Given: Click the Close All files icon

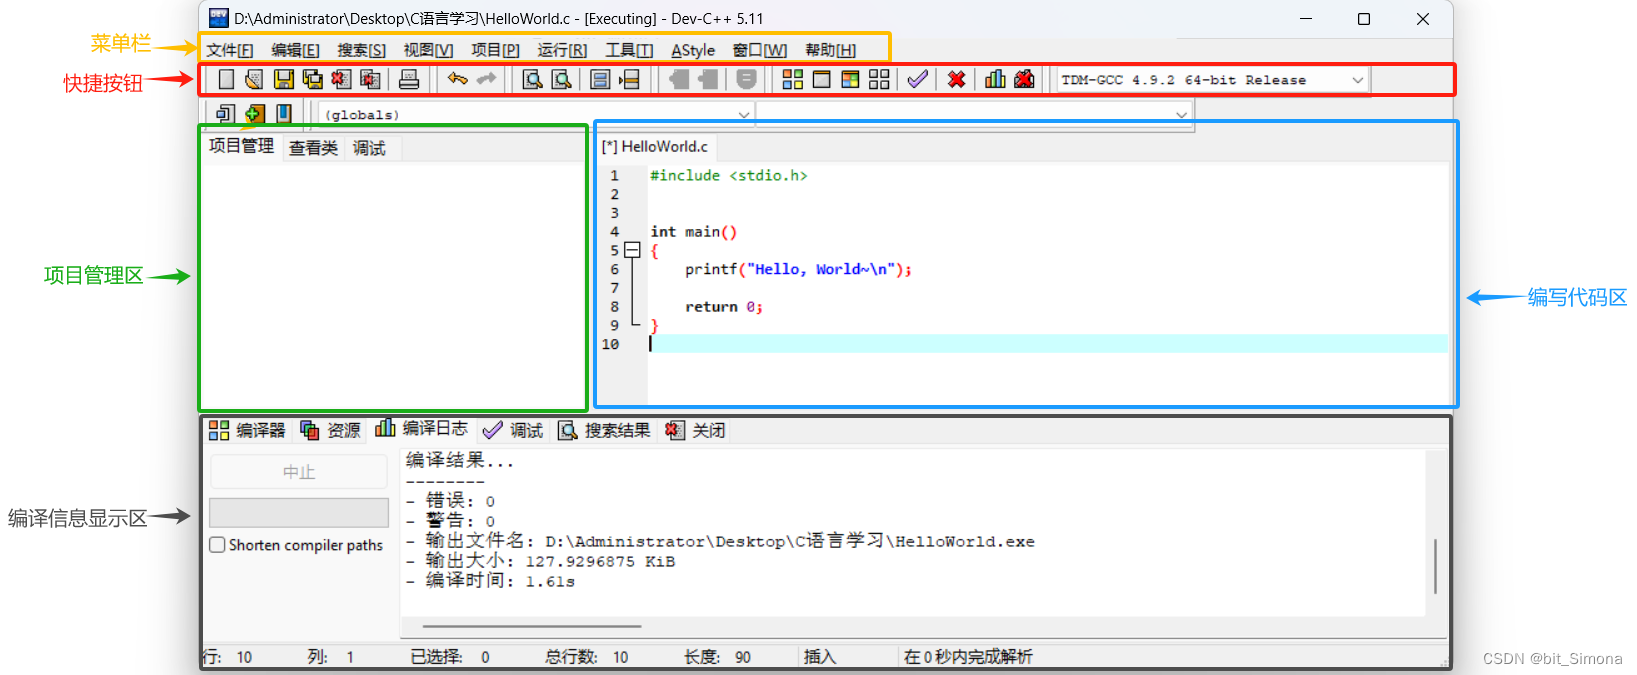Looking at the screenshot, I should [370, 79].
